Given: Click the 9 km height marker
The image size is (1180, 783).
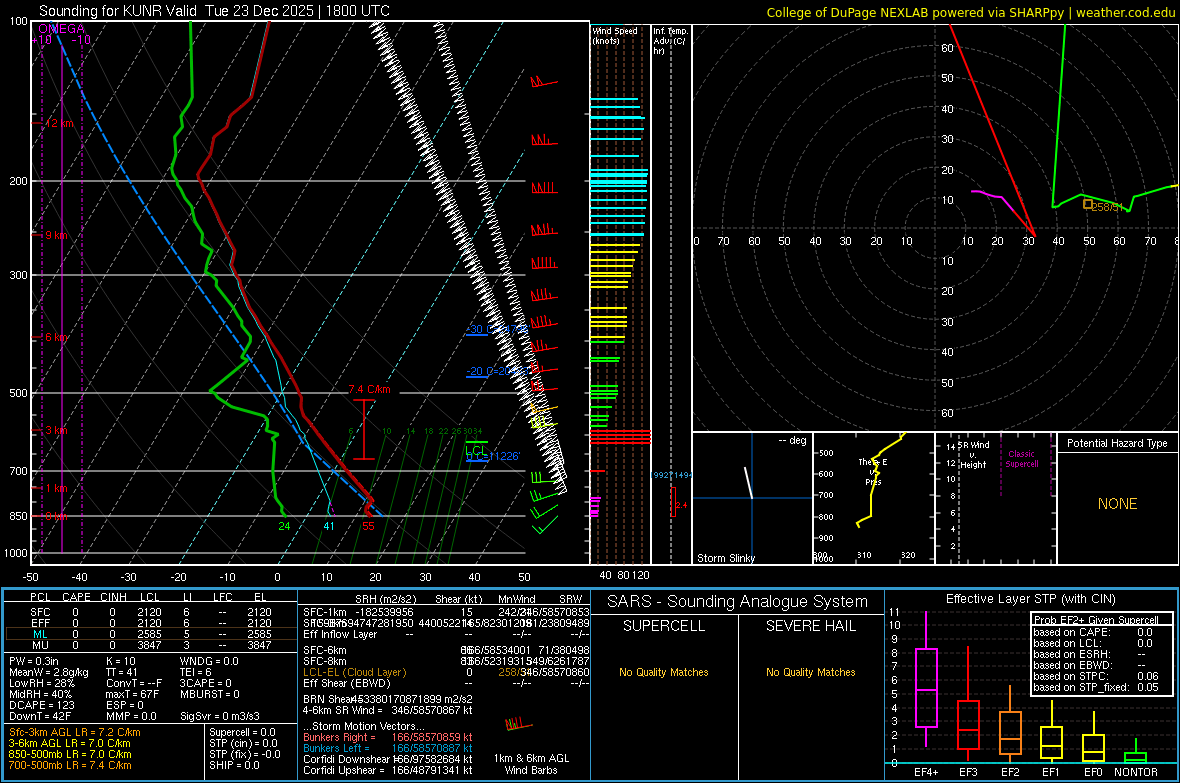Looking at the screenshot, I should click(x=56, y=235).
